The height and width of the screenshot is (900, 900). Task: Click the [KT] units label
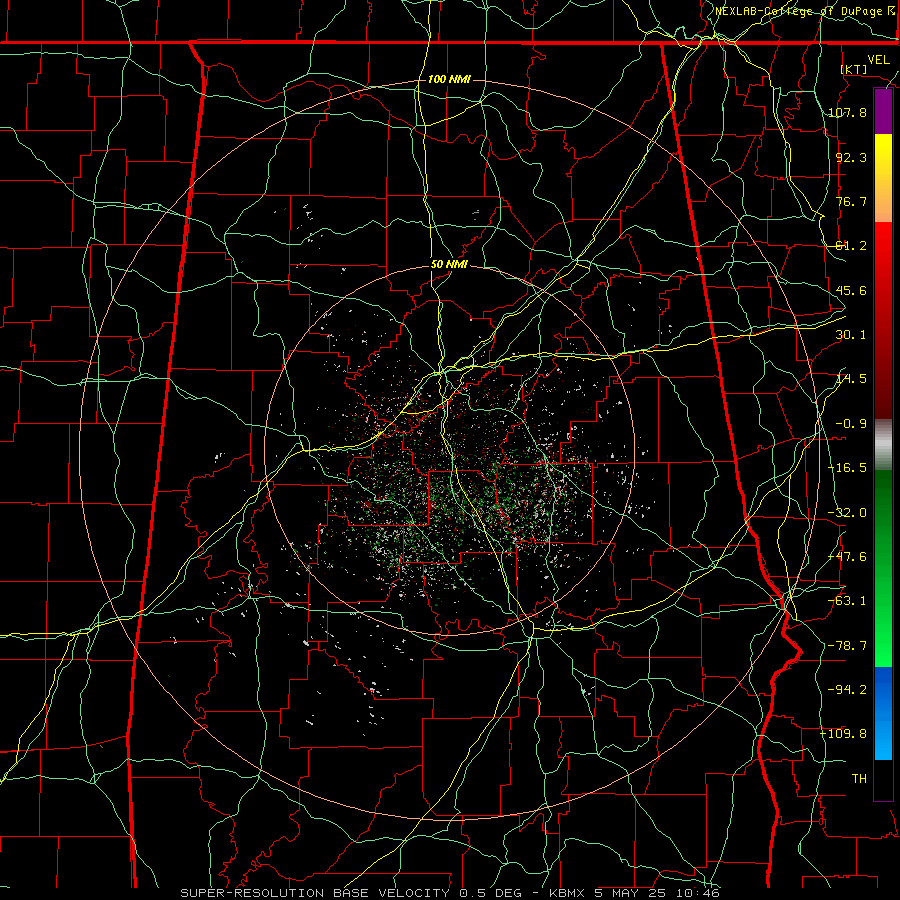tap(854, 69)
